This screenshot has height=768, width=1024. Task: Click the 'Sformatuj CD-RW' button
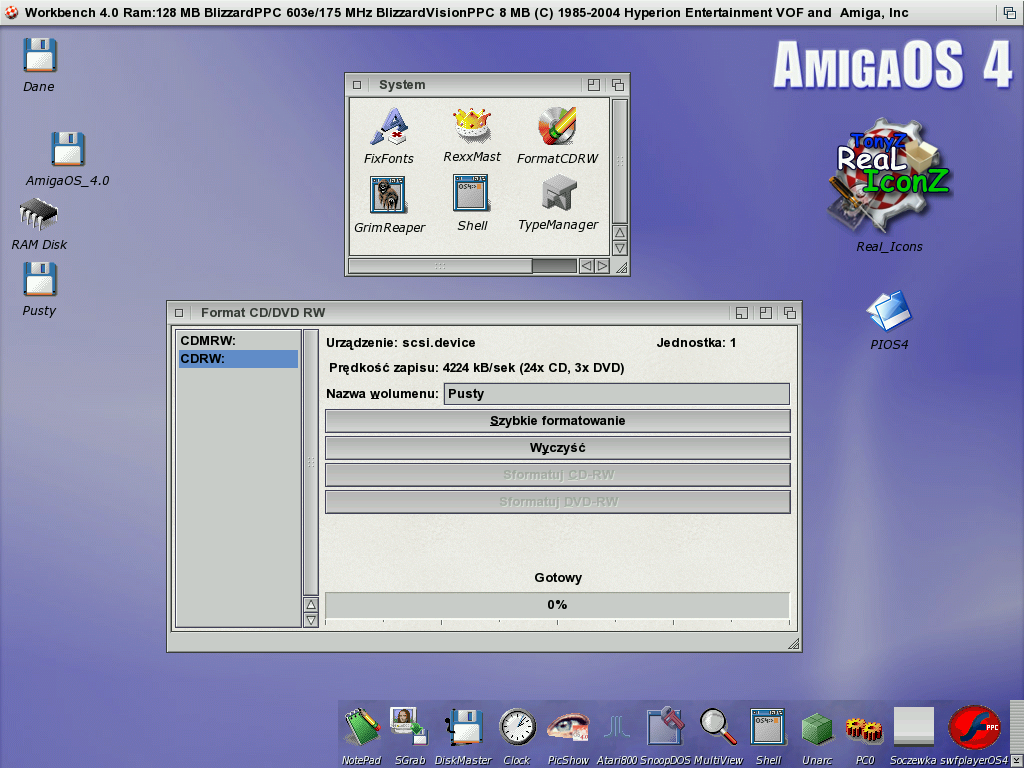pyautogui.click(x=558, y=475)
